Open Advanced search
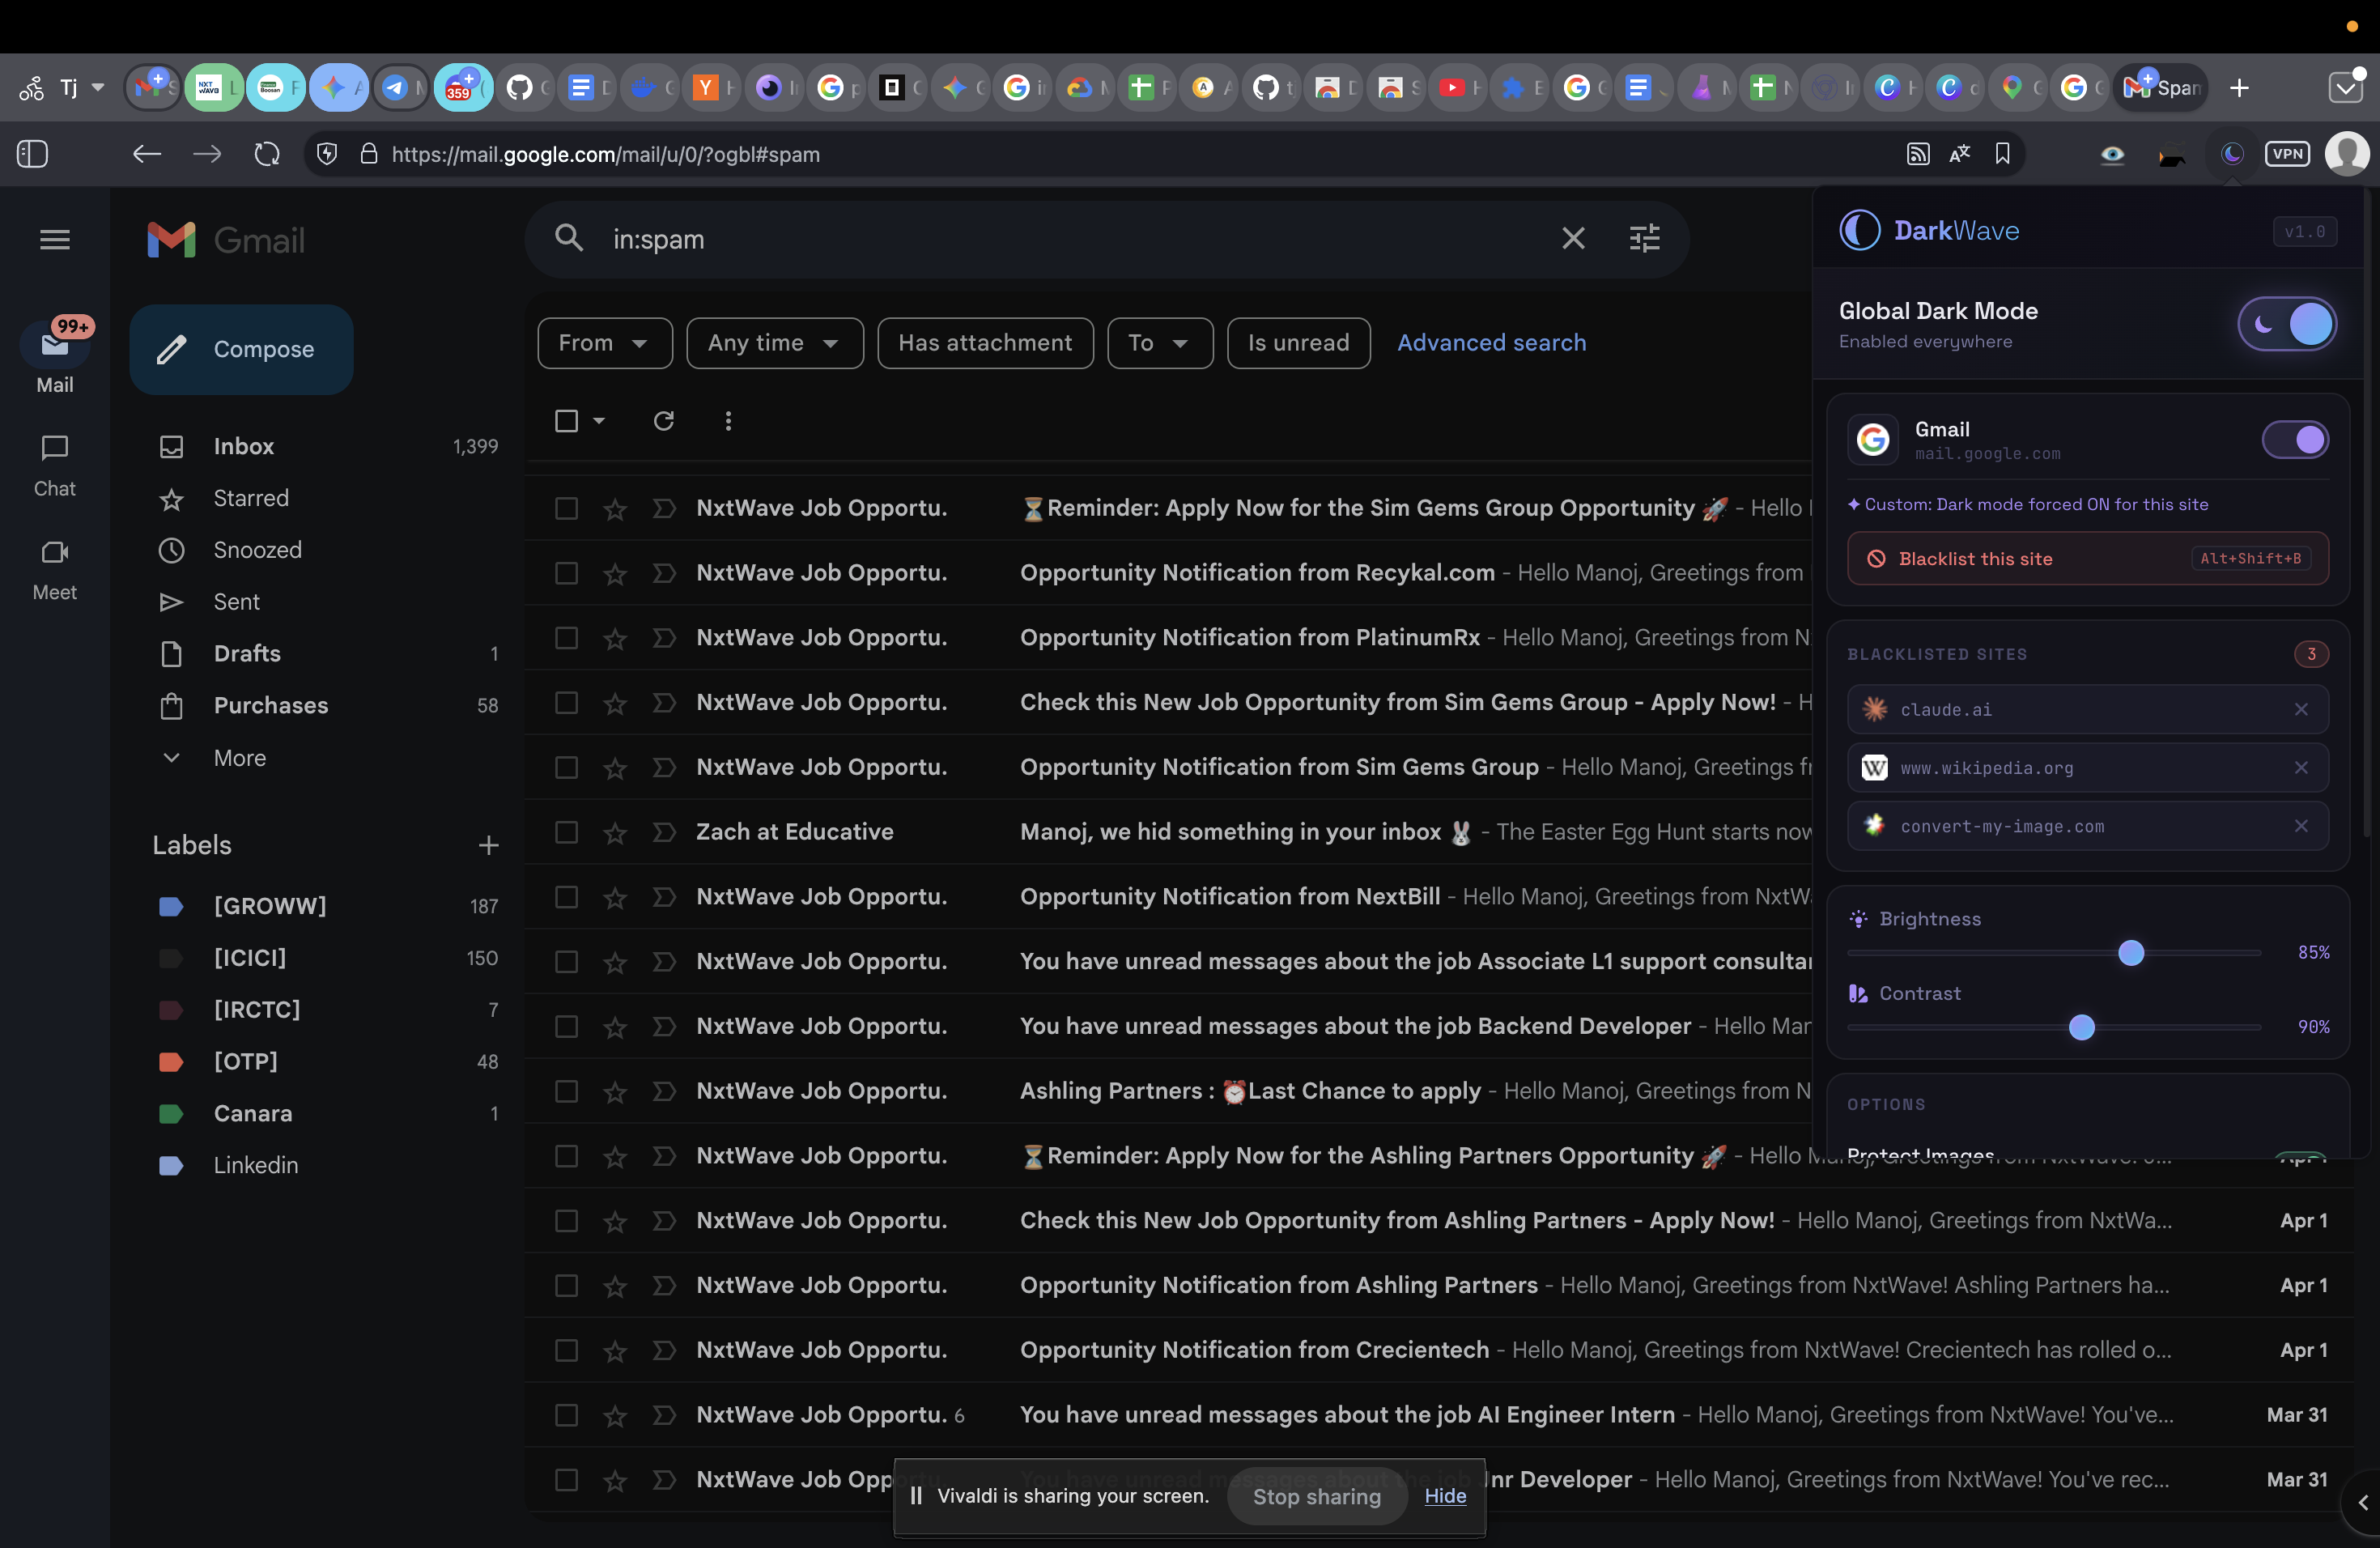The height and width of the screenshot is (1548, 2380). [1491, 342]
